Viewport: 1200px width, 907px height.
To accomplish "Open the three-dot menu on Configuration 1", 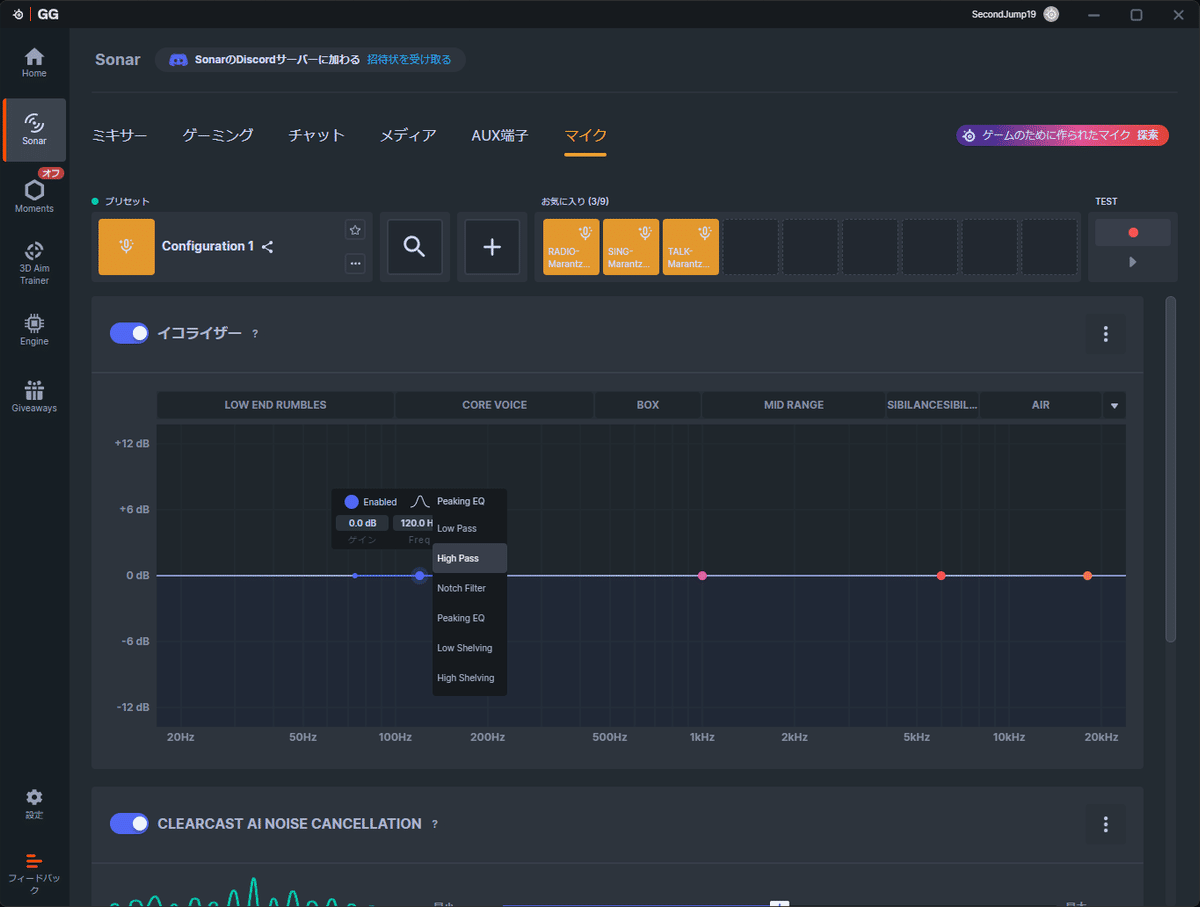I will [355, 263].
